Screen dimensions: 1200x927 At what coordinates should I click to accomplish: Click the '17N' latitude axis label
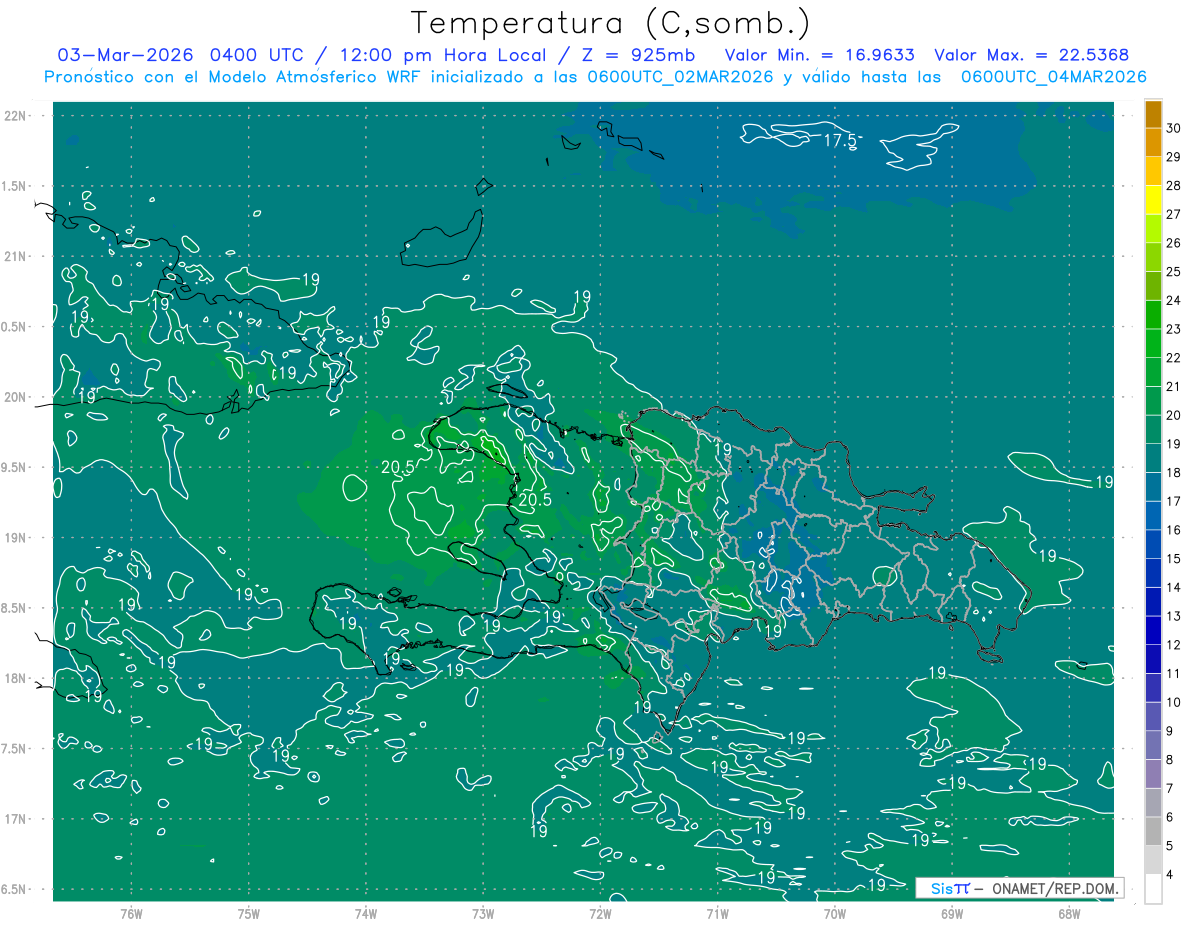click(x=14, y=819)
